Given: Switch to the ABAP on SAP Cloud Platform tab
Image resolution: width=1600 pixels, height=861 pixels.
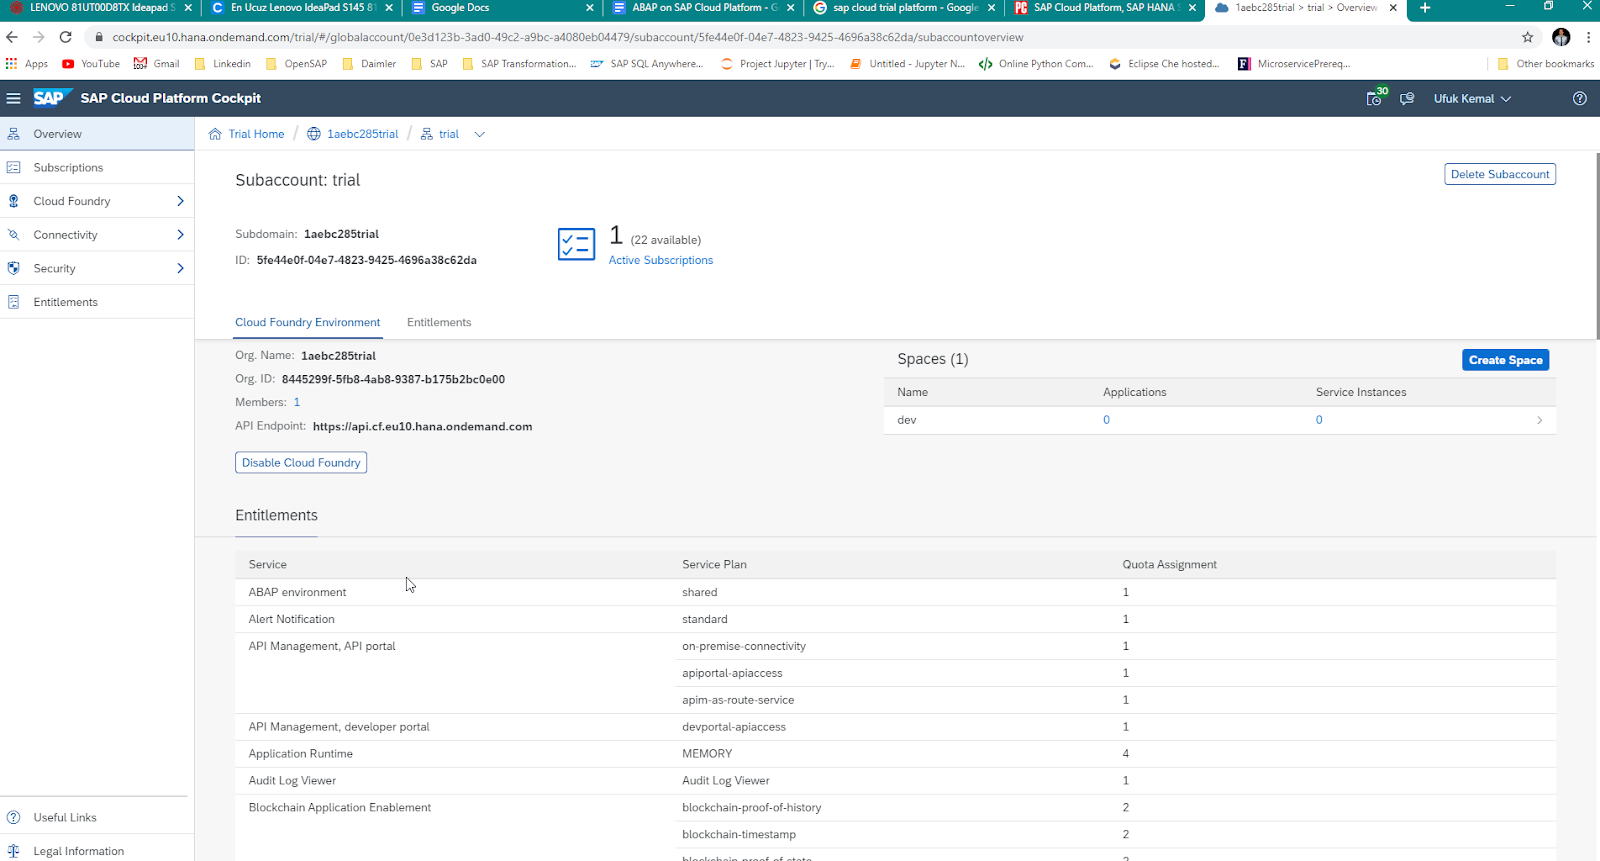Looking at the screenshot, I should pyautogui.click(x=703, y=8).
